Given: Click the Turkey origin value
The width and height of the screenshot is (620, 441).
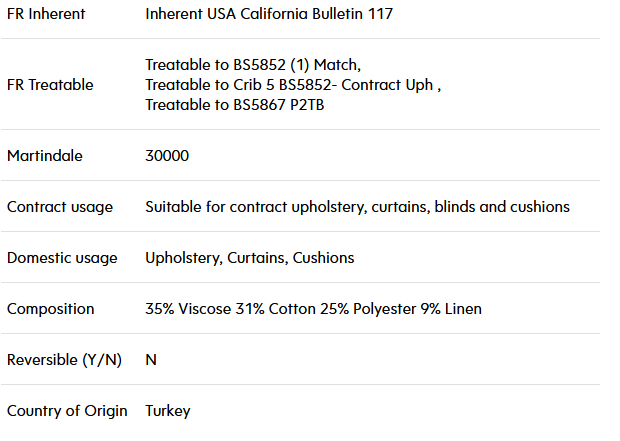Looking at the screenshot, I should point(168,411).
